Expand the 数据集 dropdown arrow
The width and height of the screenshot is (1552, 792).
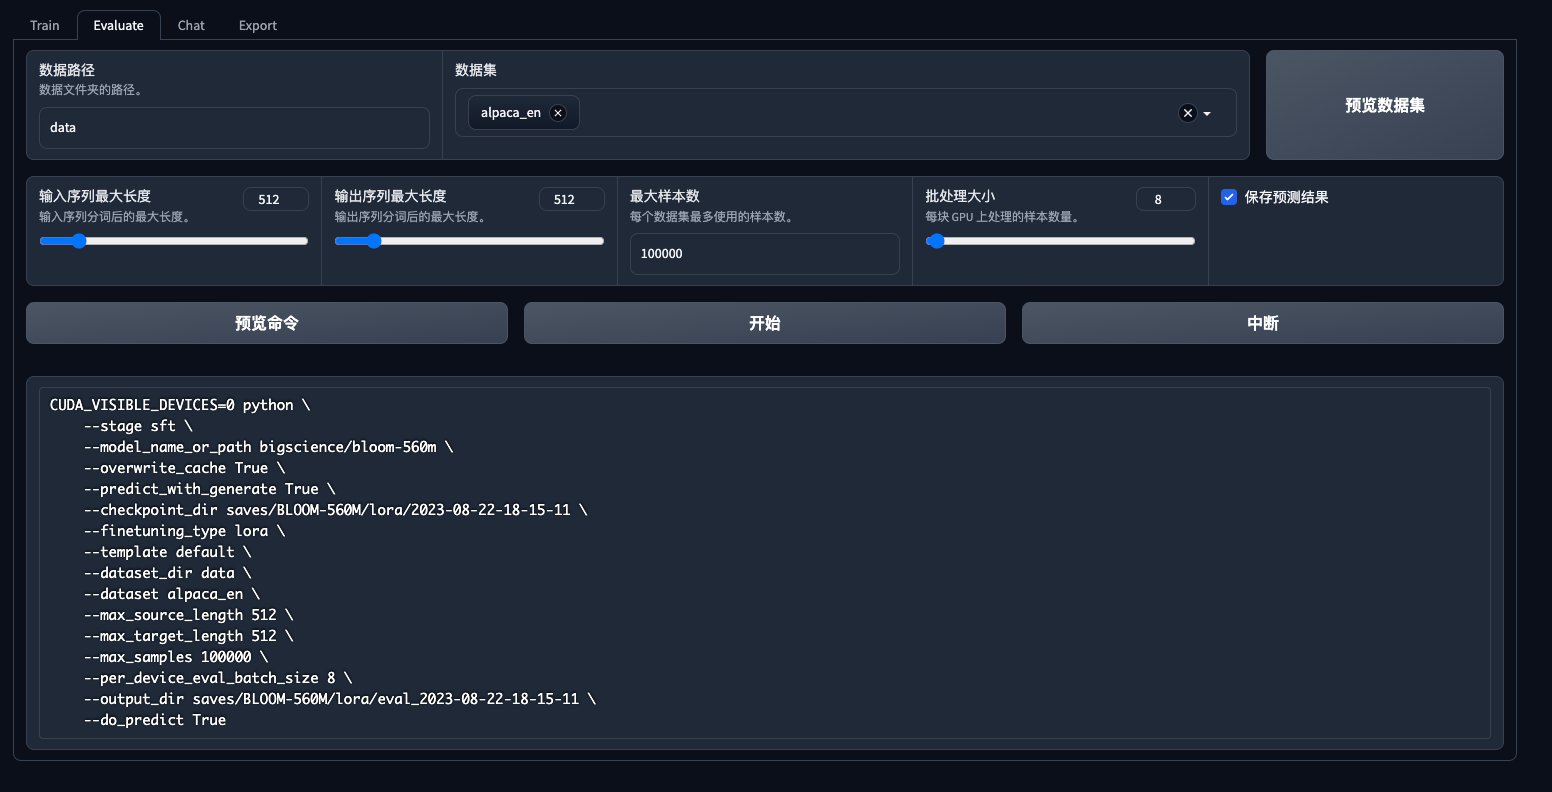[x=1207, y=114]
